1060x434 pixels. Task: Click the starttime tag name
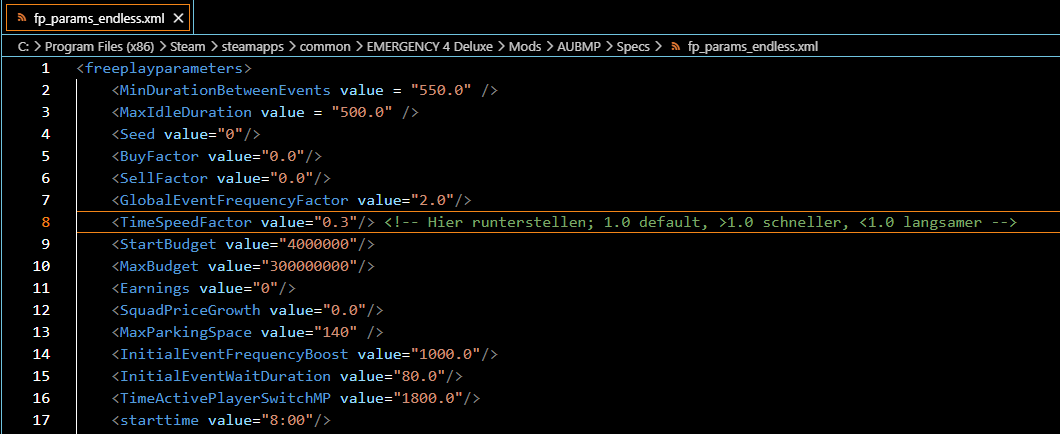(159, 420)
